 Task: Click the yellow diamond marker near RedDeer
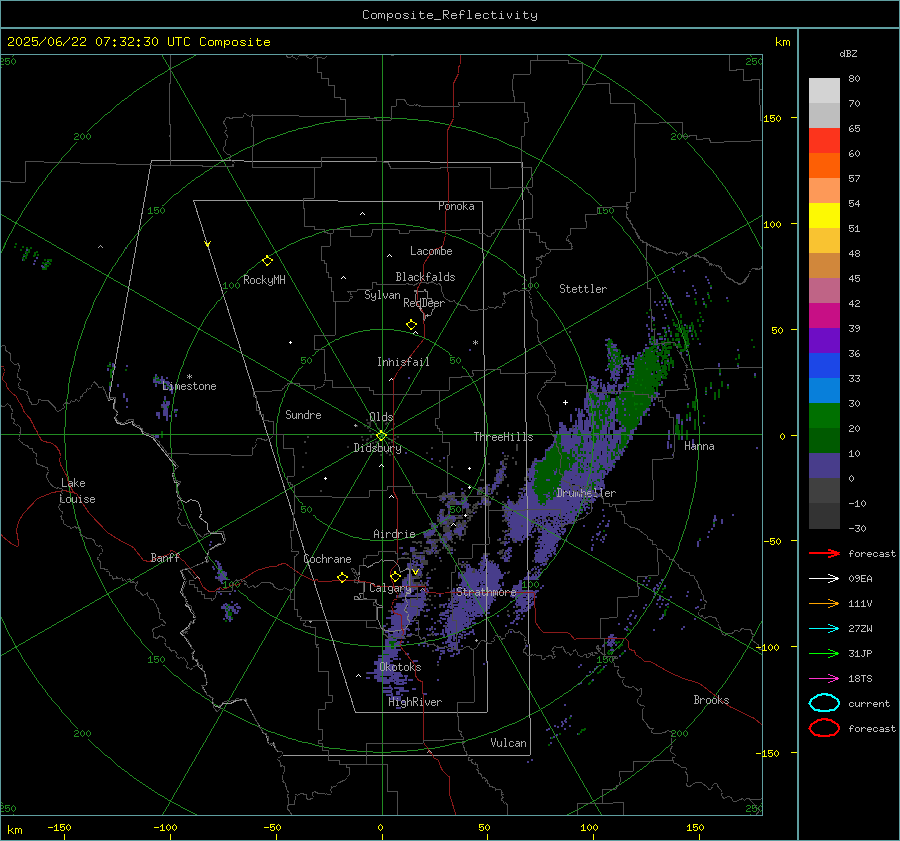coord(411,325)
